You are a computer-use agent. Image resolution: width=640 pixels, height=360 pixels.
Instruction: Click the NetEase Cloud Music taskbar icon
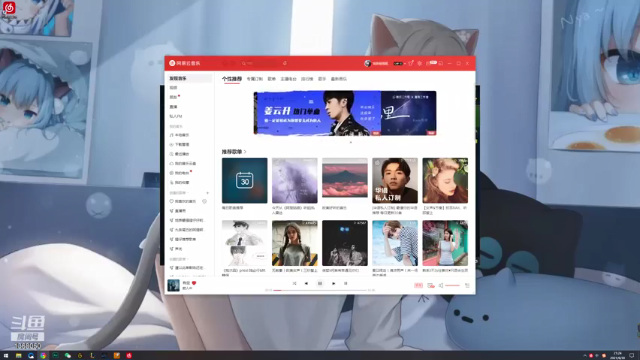tap(129, 356)
